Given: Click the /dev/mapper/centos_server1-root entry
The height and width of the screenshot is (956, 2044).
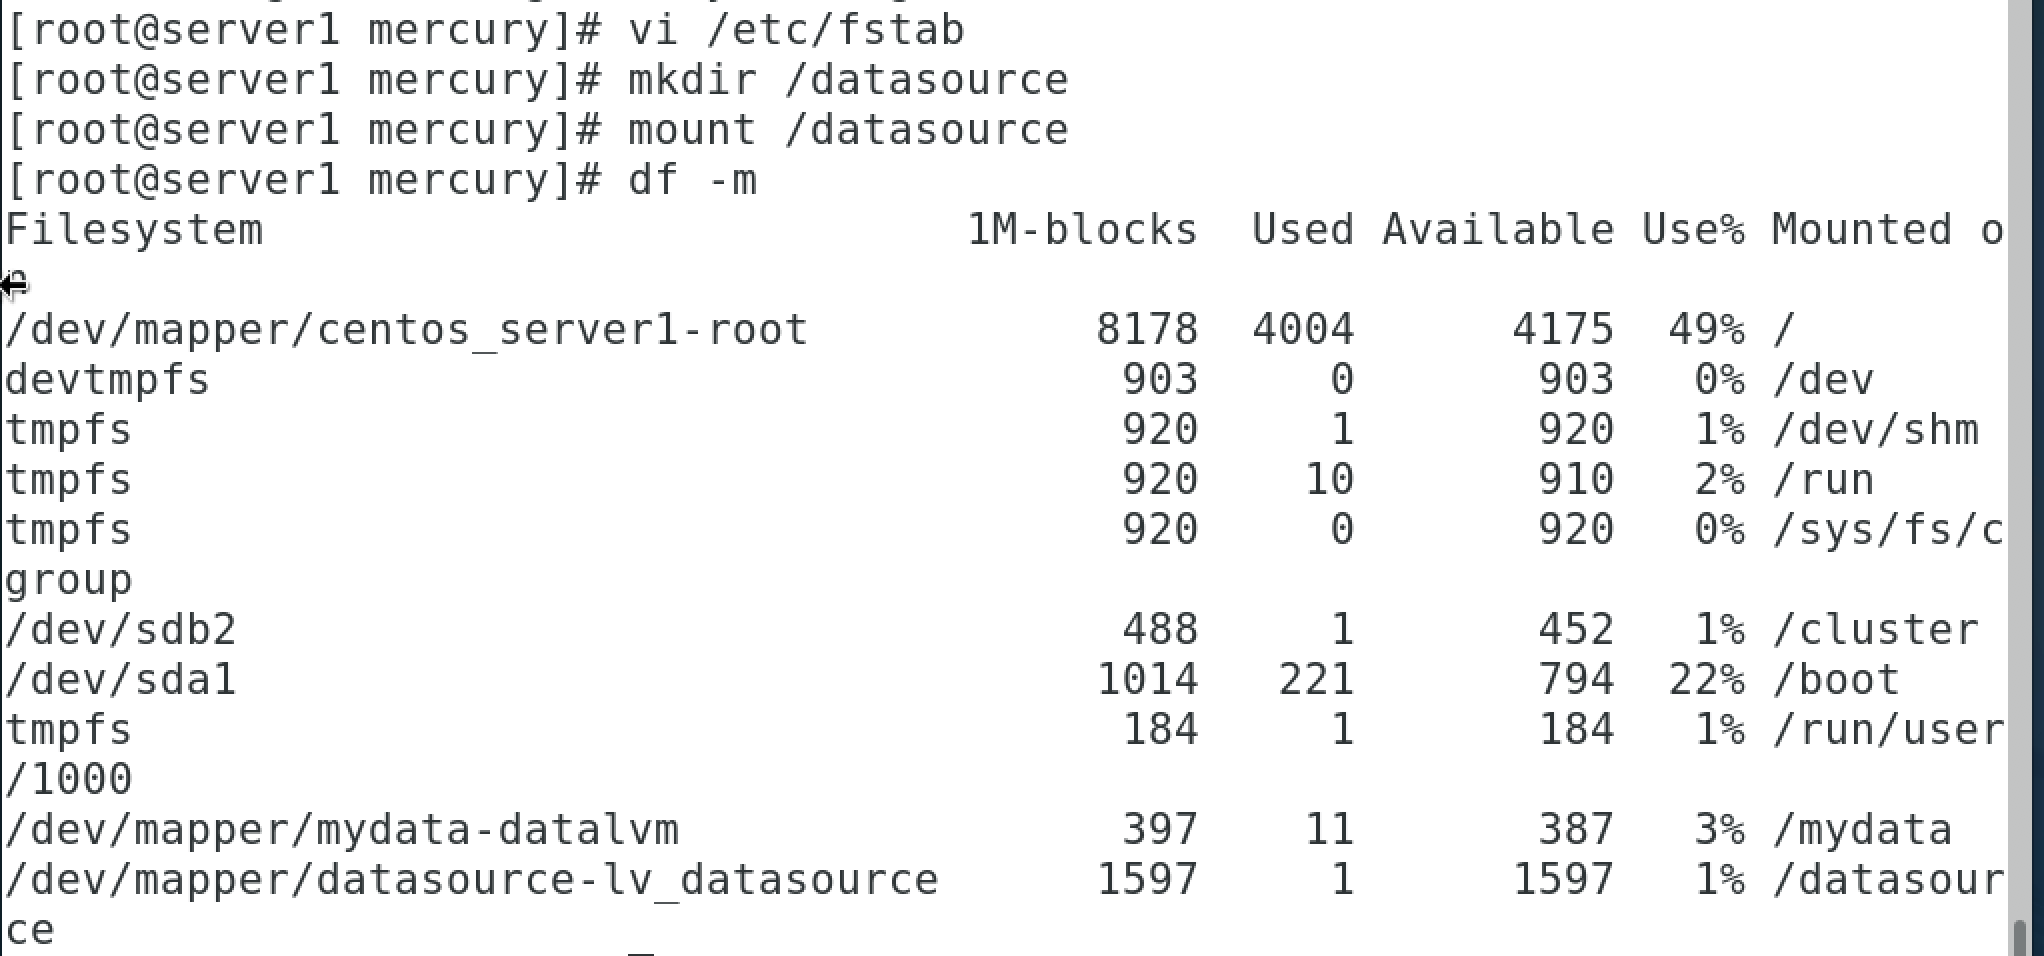Looking at the screenshot, I should click(406, 330).
